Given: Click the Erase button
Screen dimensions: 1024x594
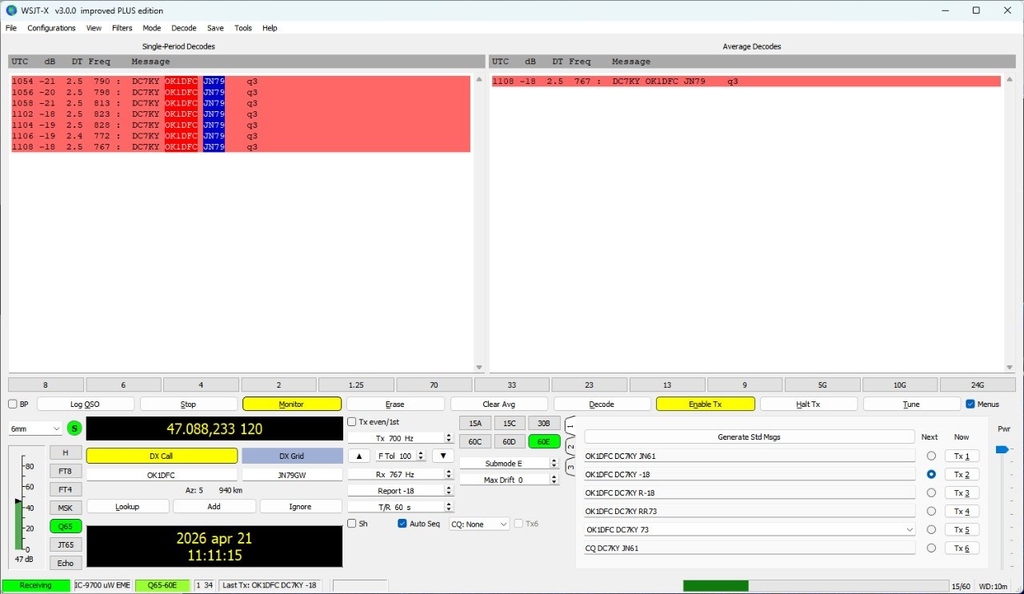Looking at the screenshot, I should click(x=395, y=404).
